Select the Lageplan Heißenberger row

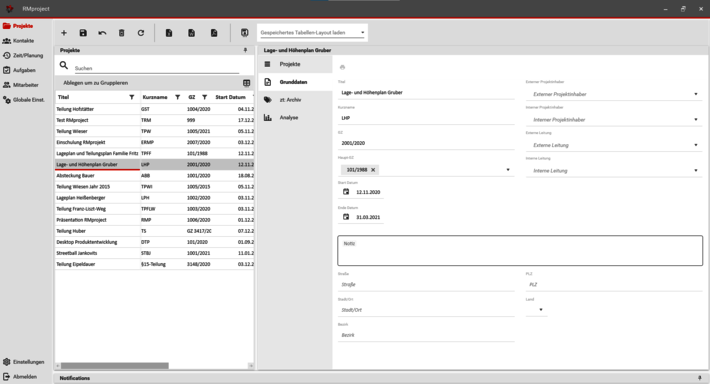[x=154, y=198]
